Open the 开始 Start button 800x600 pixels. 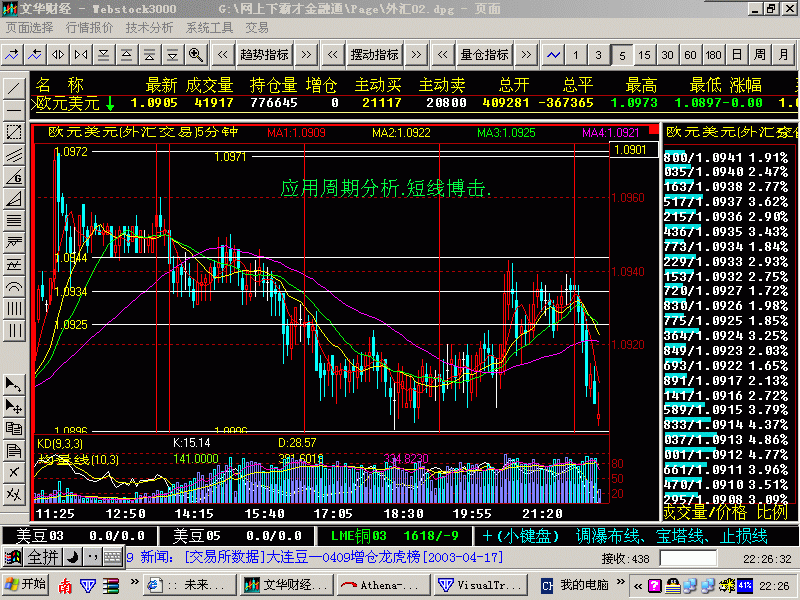coord(25,585)
